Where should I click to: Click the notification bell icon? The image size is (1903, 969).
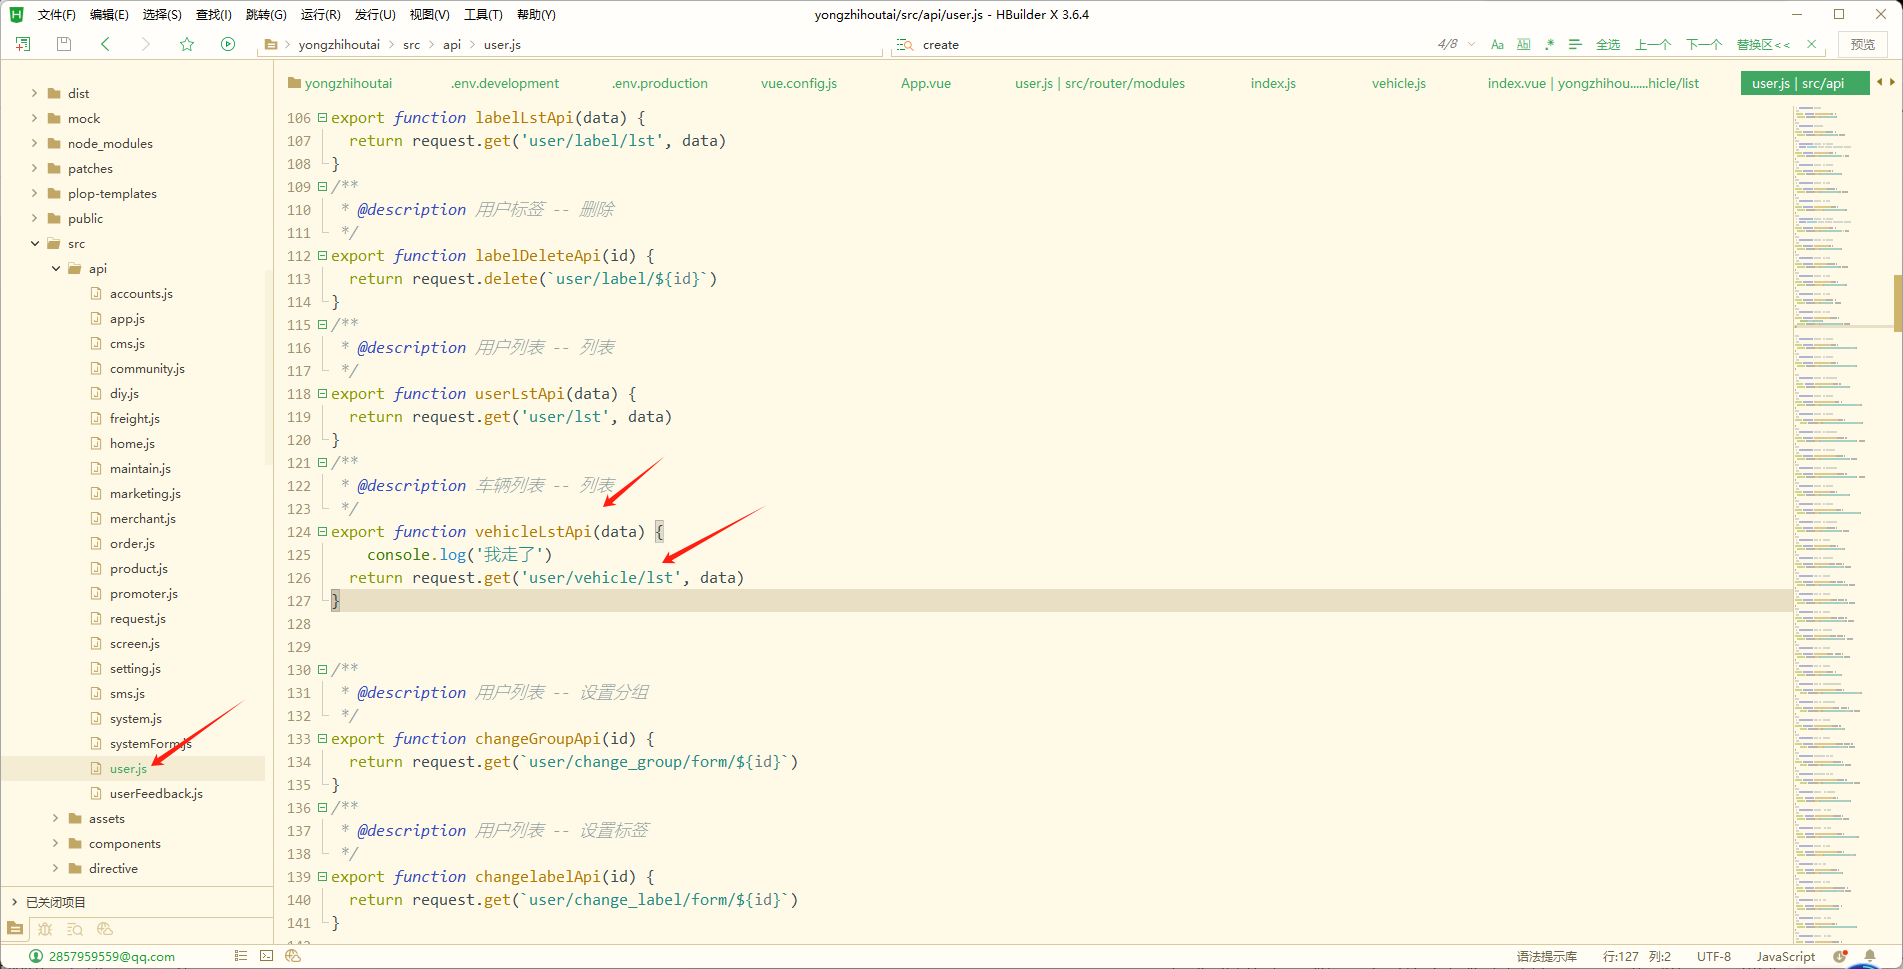pyautogui.click(x=1869, y=956)
